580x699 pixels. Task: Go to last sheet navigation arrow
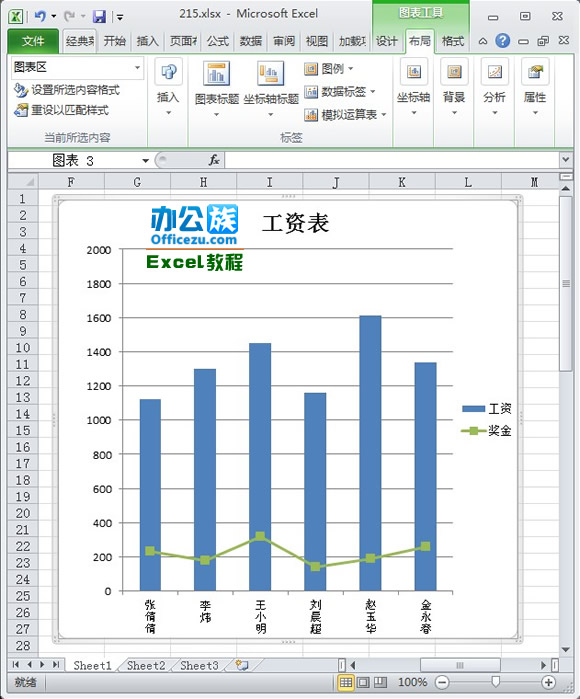(56, 665)
